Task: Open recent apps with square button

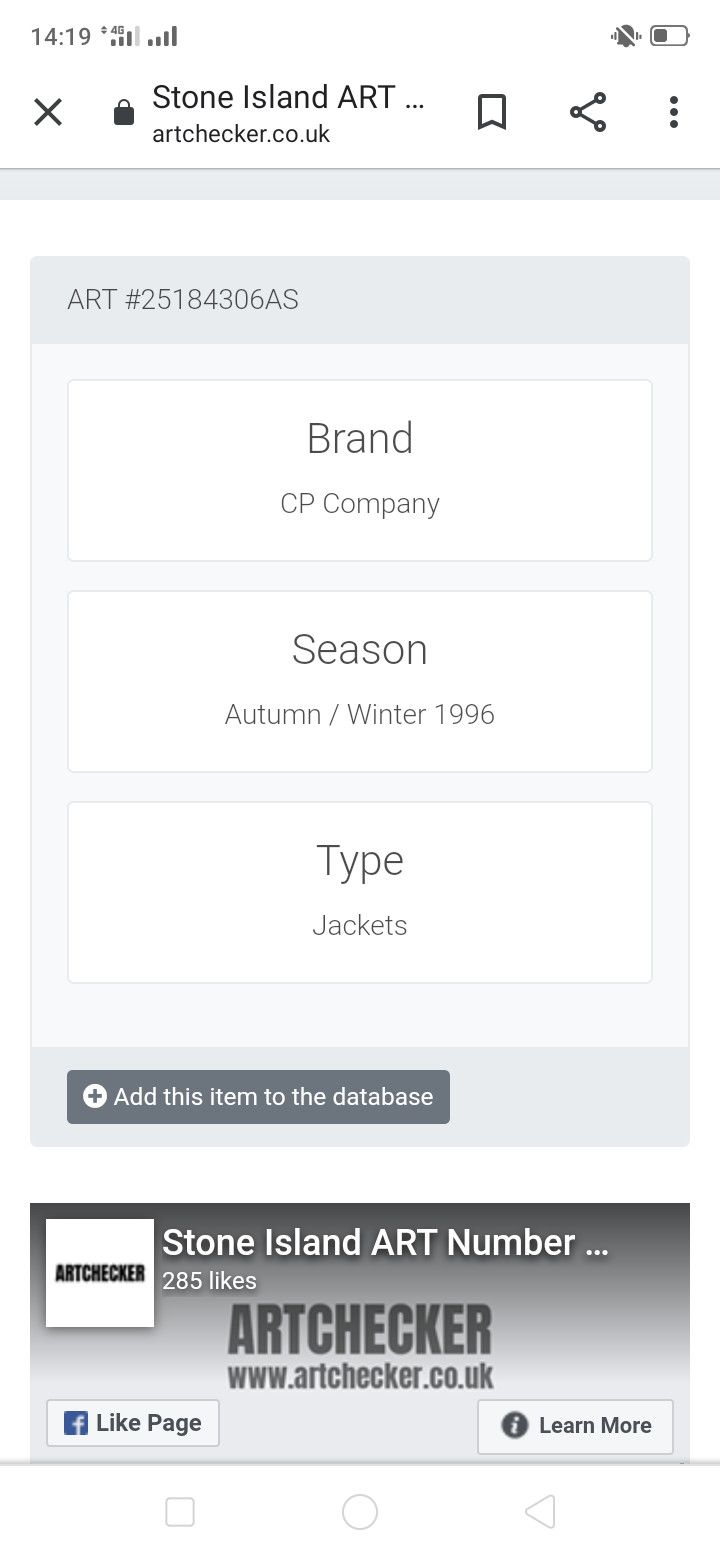Action: (180, 1512)
